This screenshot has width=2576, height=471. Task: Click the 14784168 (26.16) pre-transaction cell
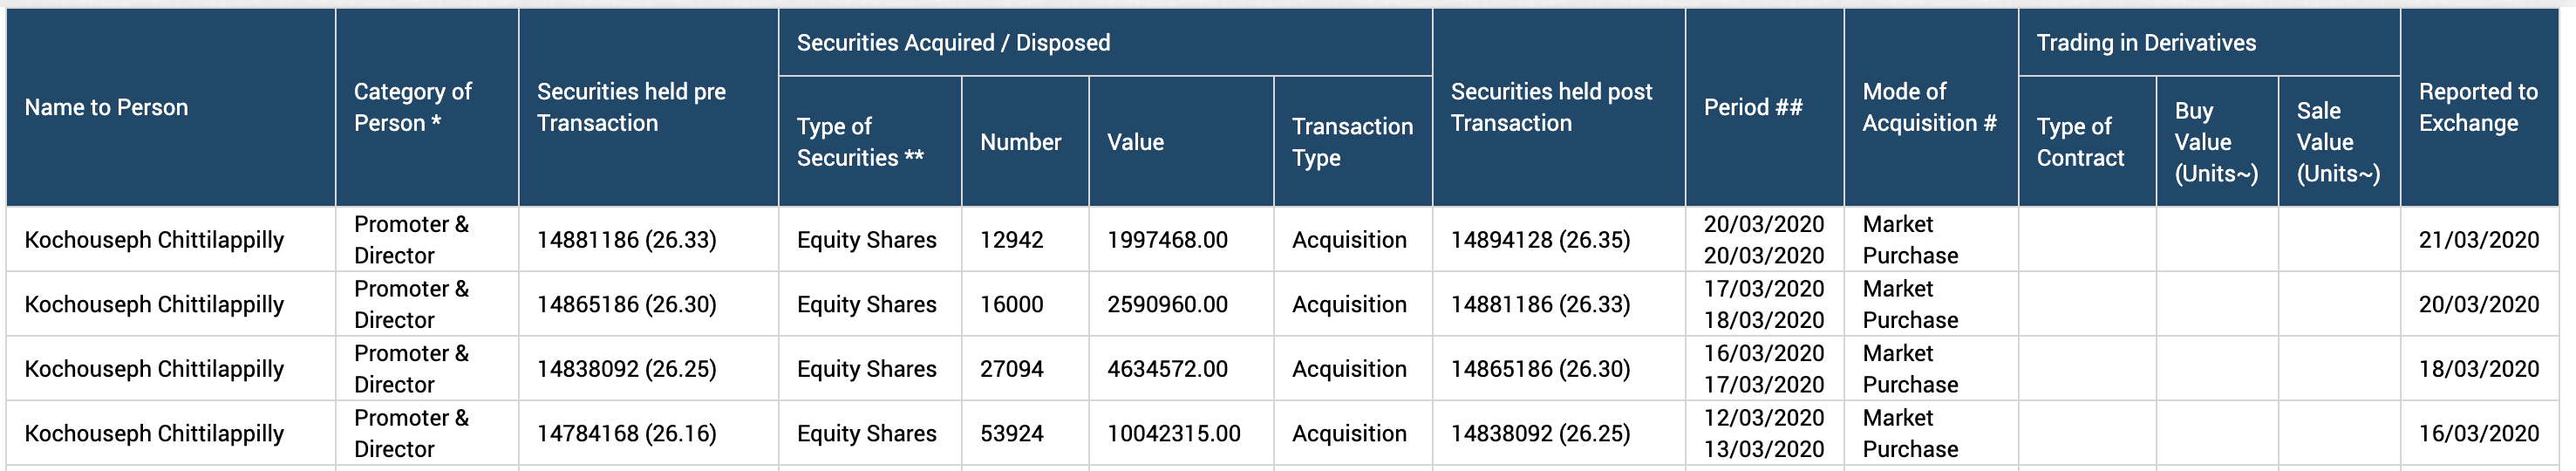coord(626,433)
